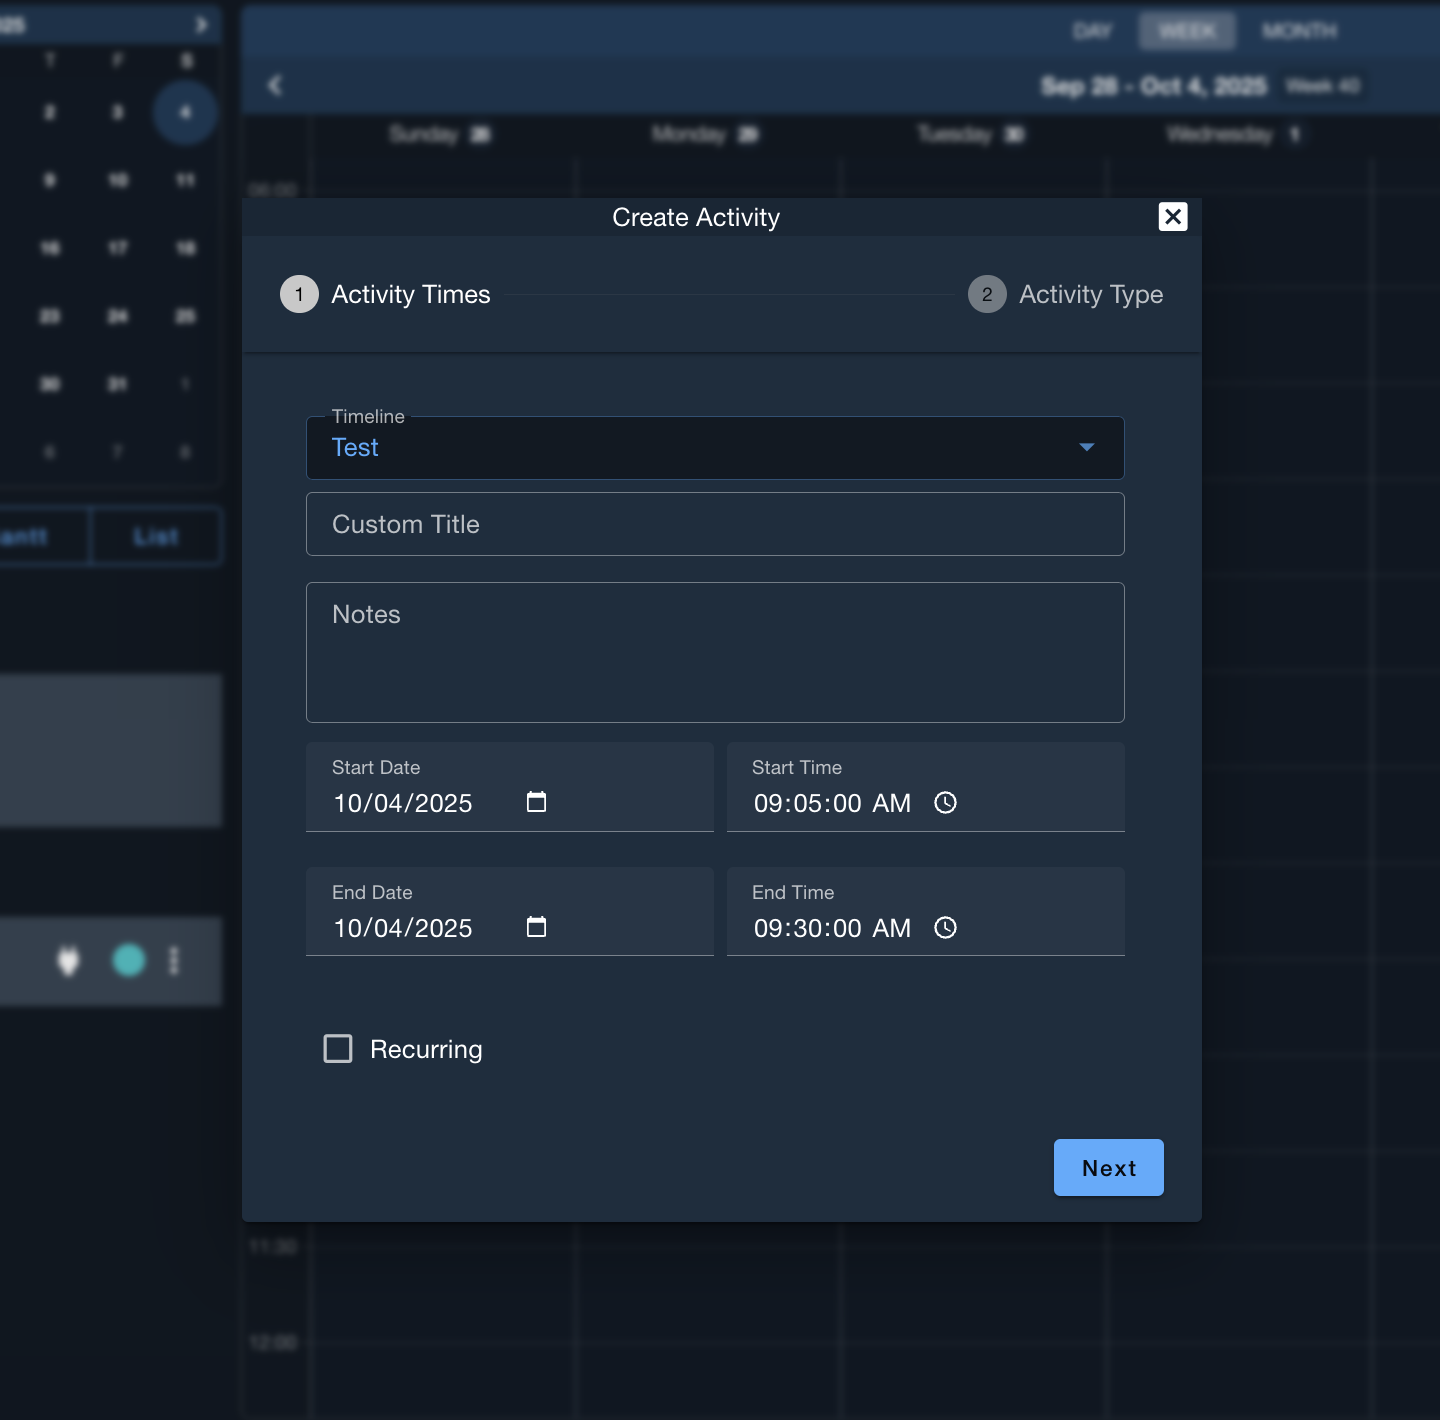This screenshot has width=1440, height=1420.
Task: Switch to the Activity Type step
Action: click(1090, 294)
